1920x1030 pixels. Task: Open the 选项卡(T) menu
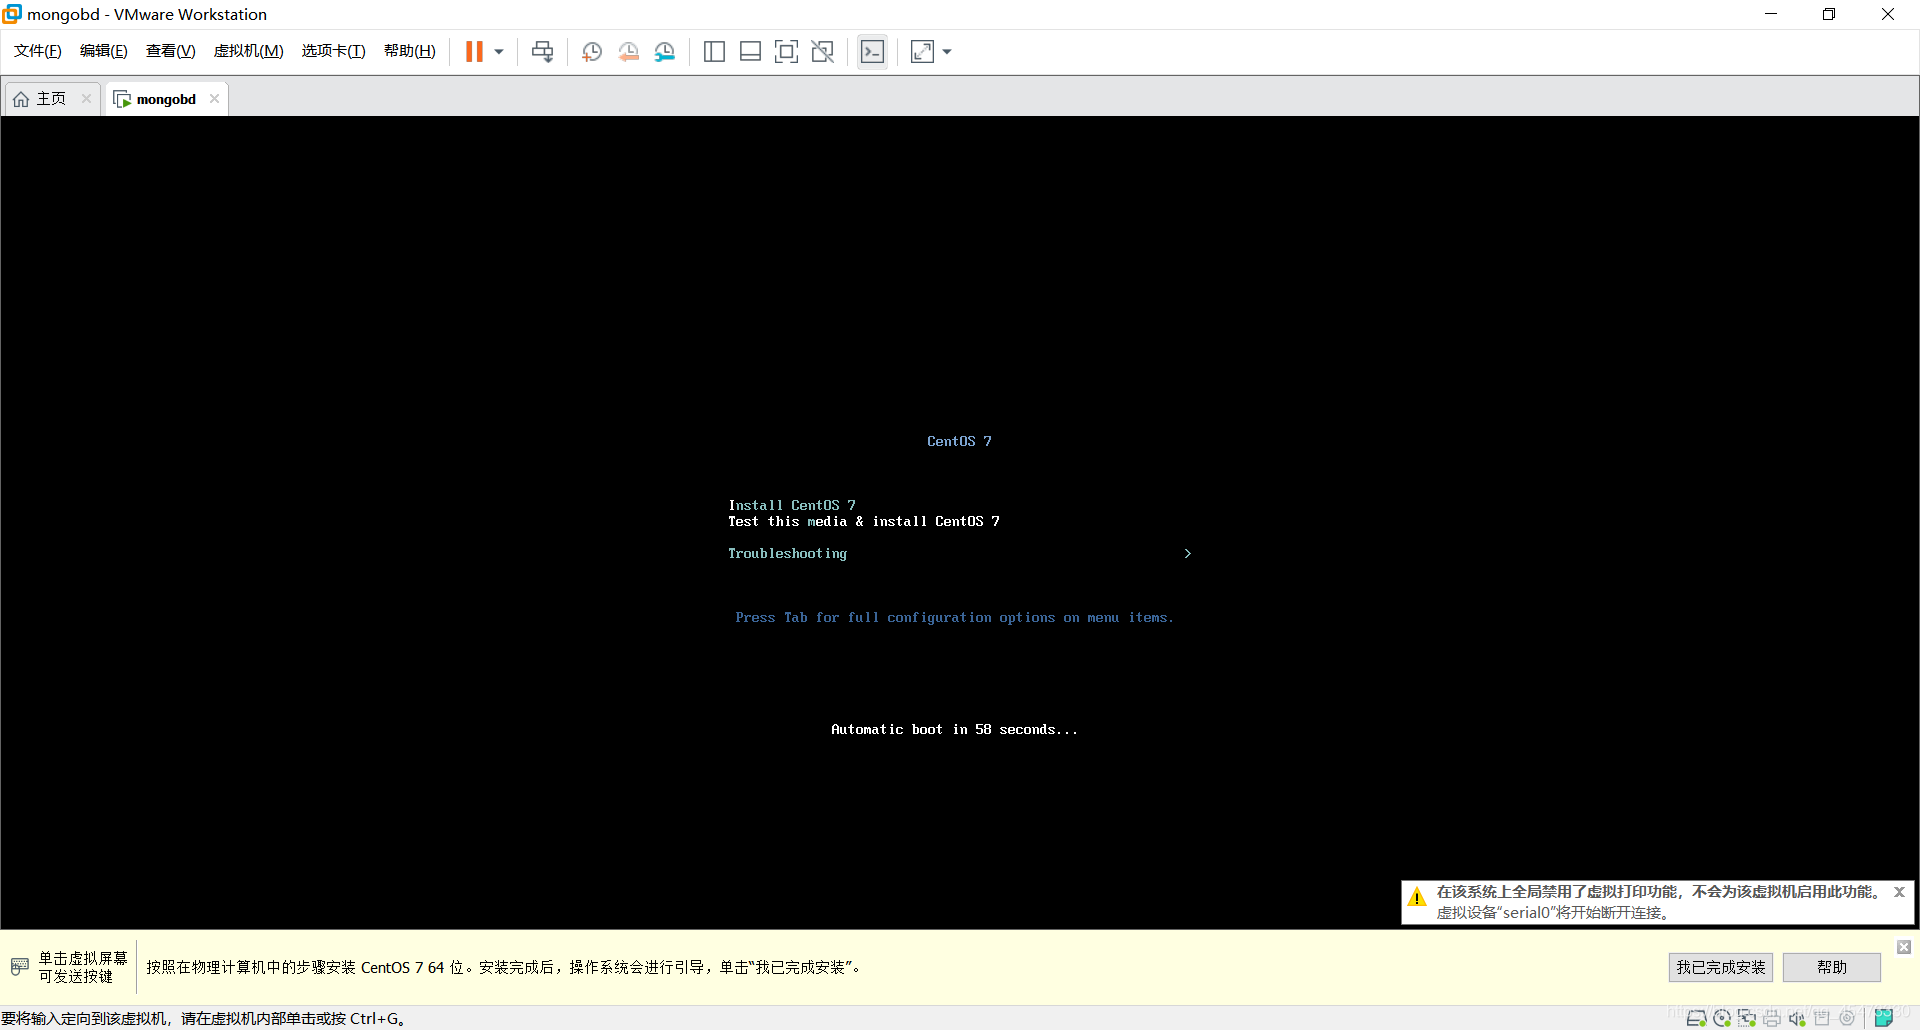334,51
